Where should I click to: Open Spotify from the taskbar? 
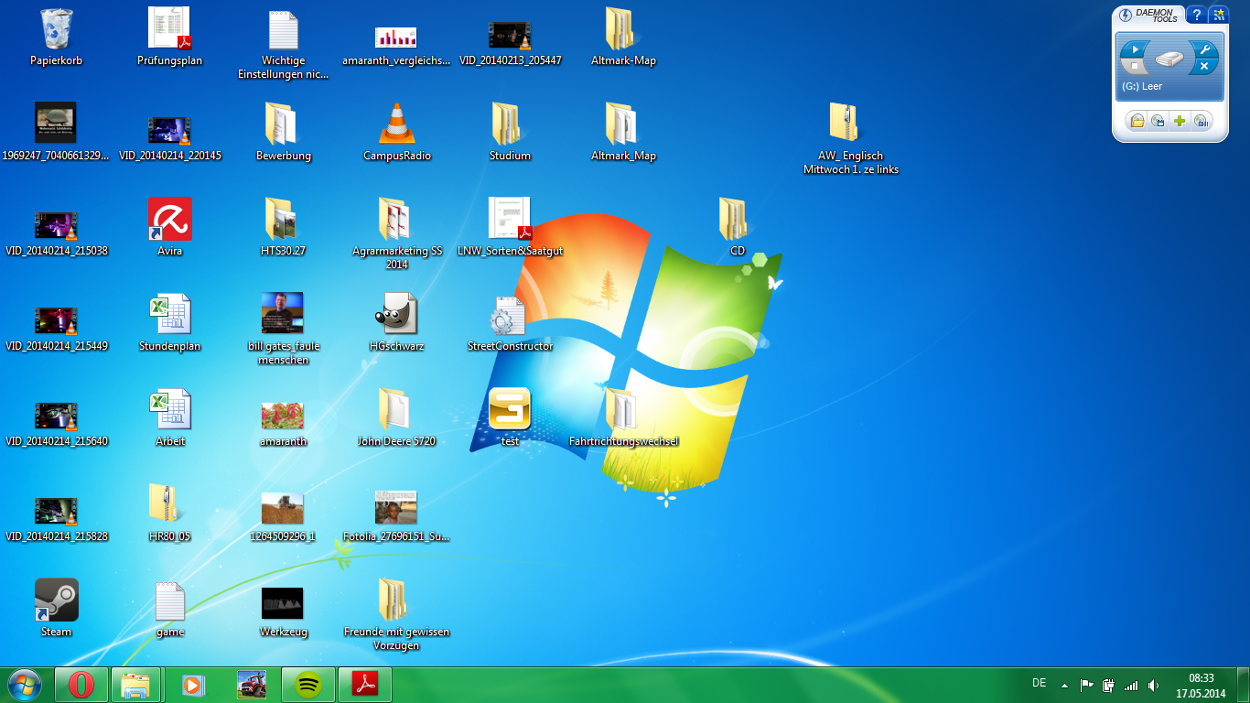308,685
